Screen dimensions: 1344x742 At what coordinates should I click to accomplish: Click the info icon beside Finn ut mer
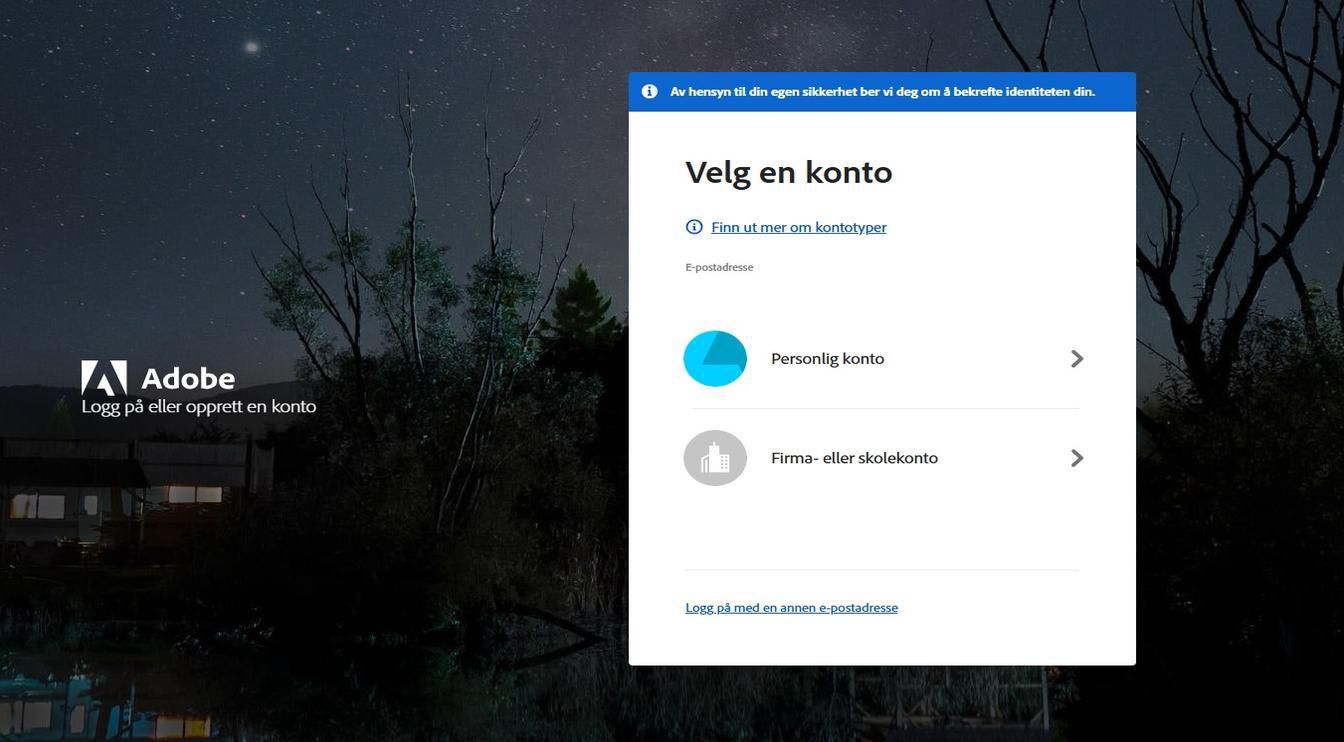694,226
